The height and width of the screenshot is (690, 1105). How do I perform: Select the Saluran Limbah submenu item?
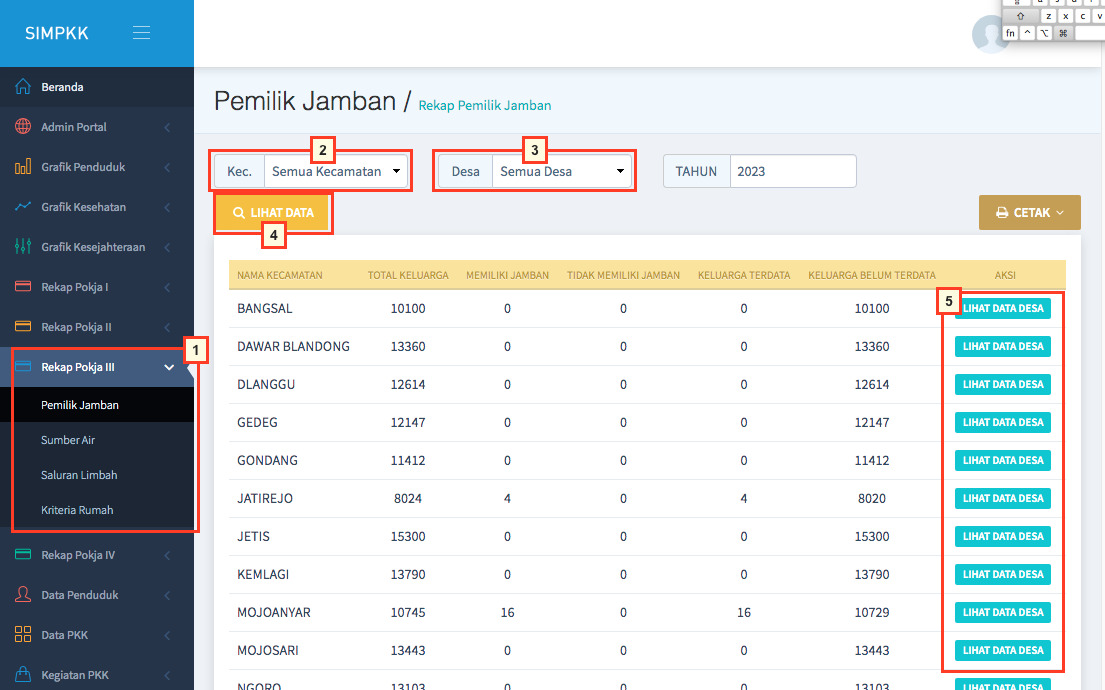[x=79, y=475]
